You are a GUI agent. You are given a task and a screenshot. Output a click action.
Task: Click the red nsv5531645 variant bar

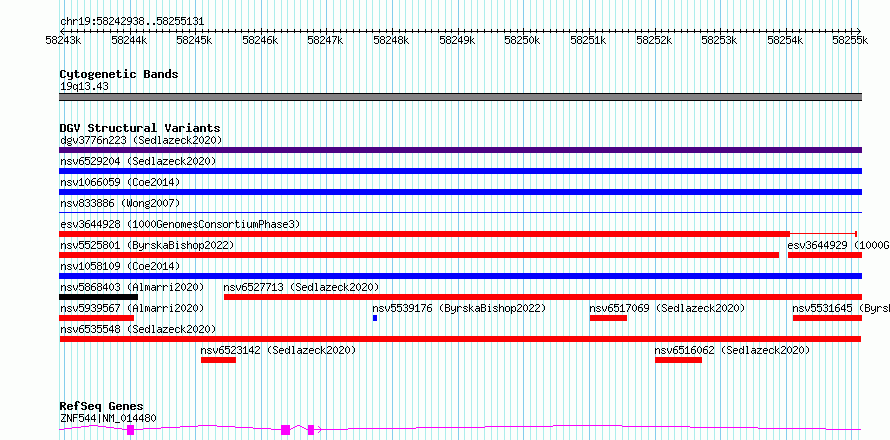pyautogui.click(x=828, y=318)
